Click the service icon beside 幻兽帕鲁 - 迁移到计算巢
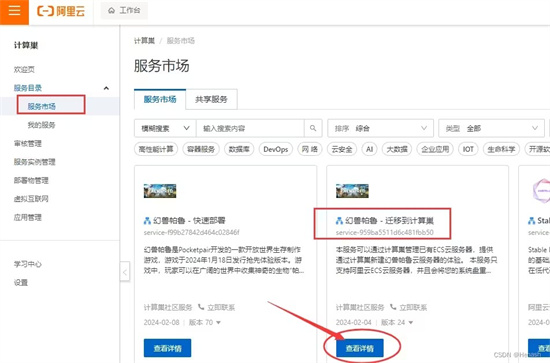This screenshot has width=550, height=363. [339, 221]
